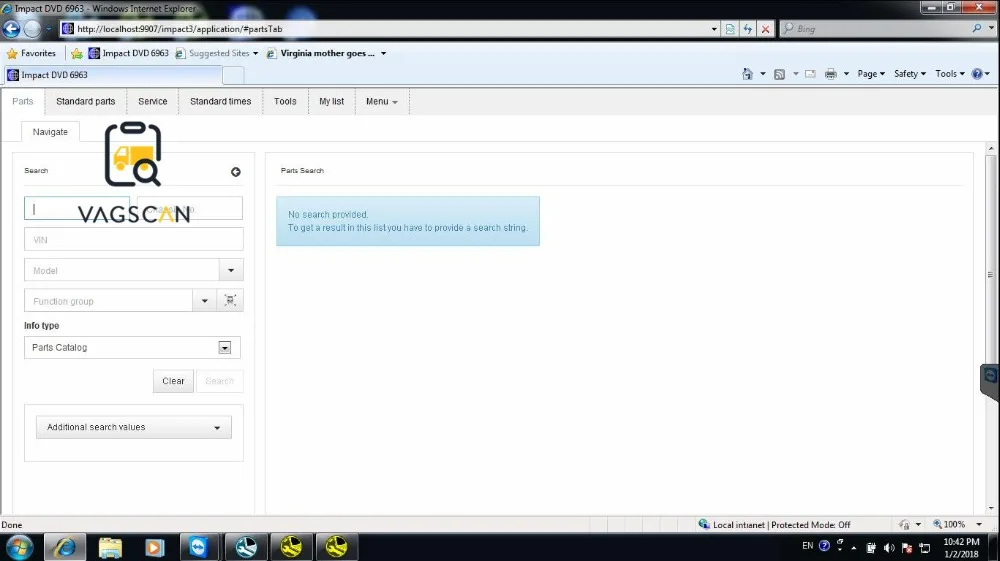Click the new browser tab button
The height and width of the screenshot is (561, 1000).
point(233,75)
